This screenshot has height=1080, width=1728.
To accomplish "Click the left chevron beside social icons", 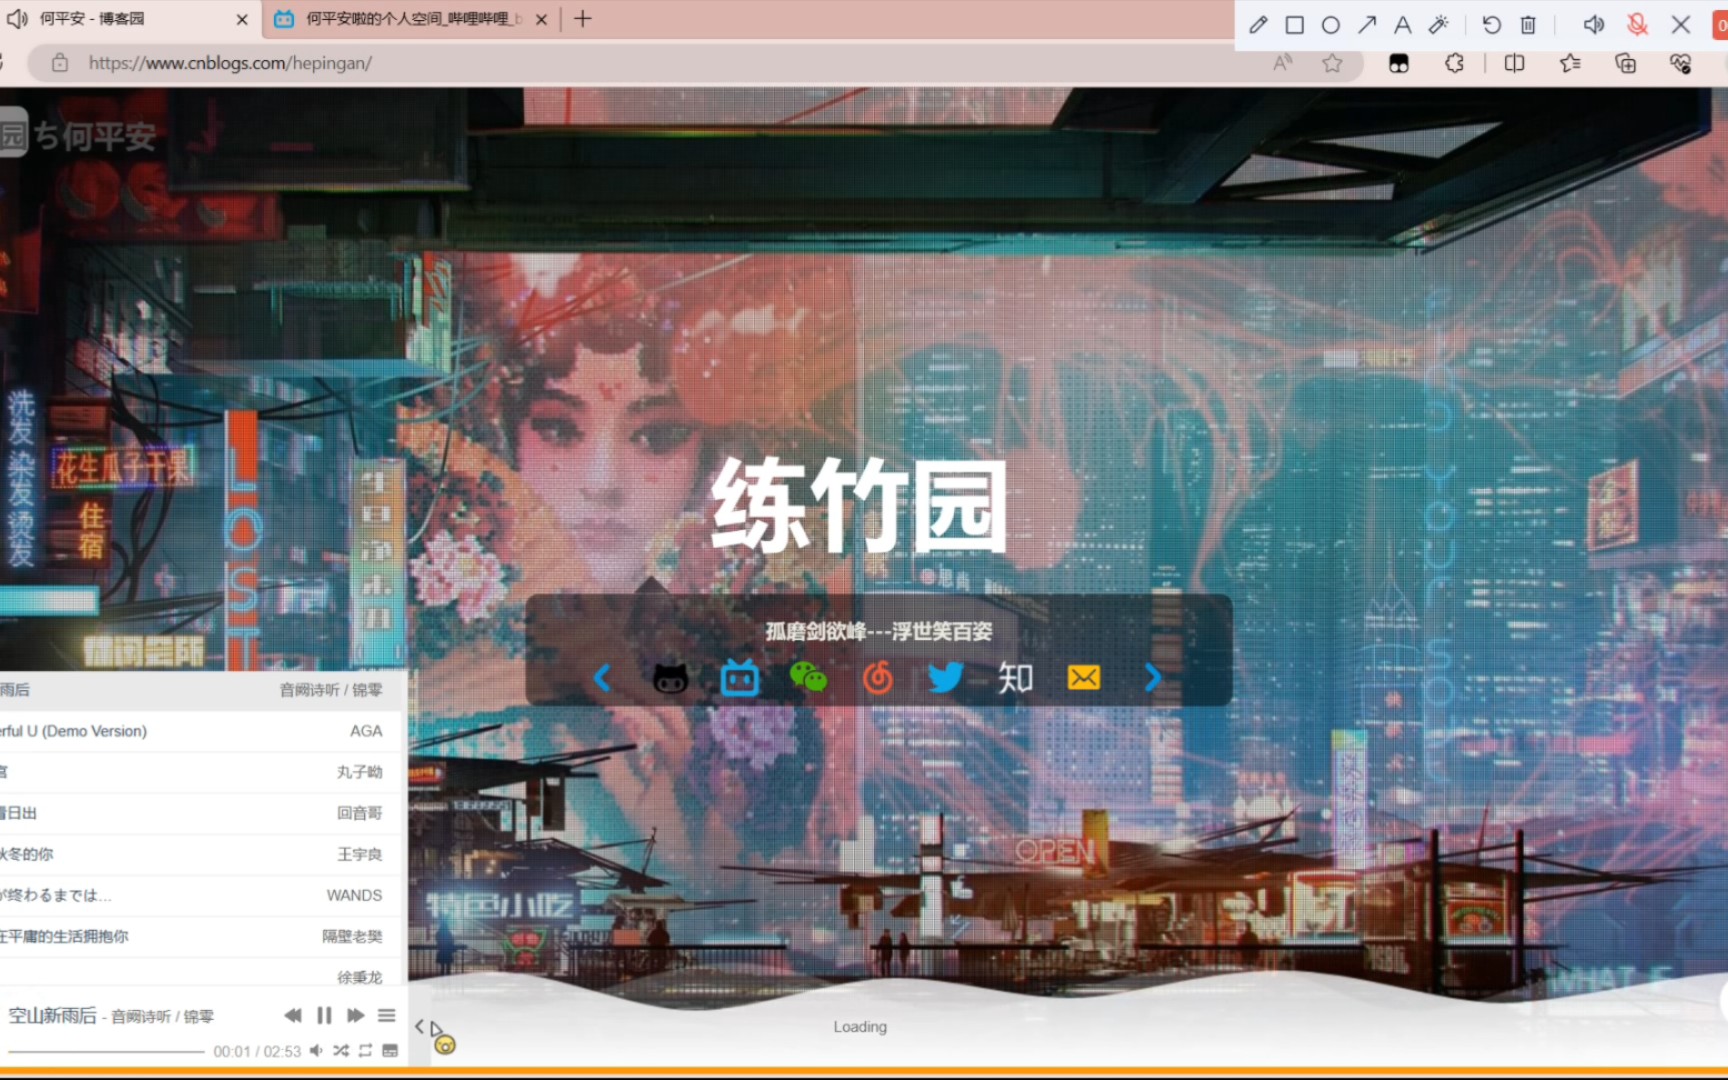I will coord(602,678).
